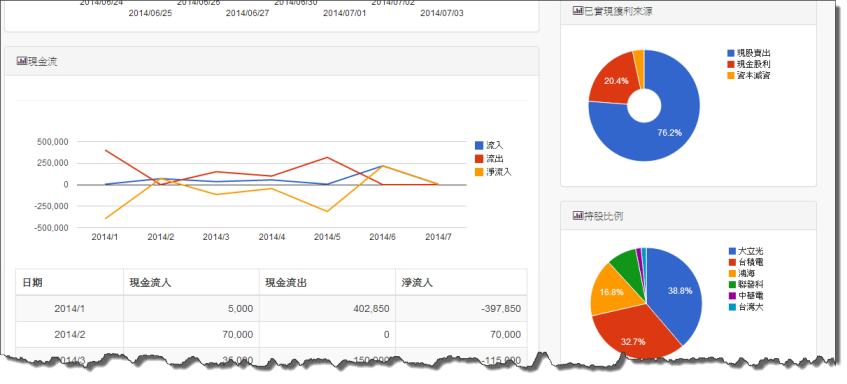This screenshot has width=847, height=384.
Task: Click the blue 現股賣出 legend swatch
Action: tap(731, 53)
